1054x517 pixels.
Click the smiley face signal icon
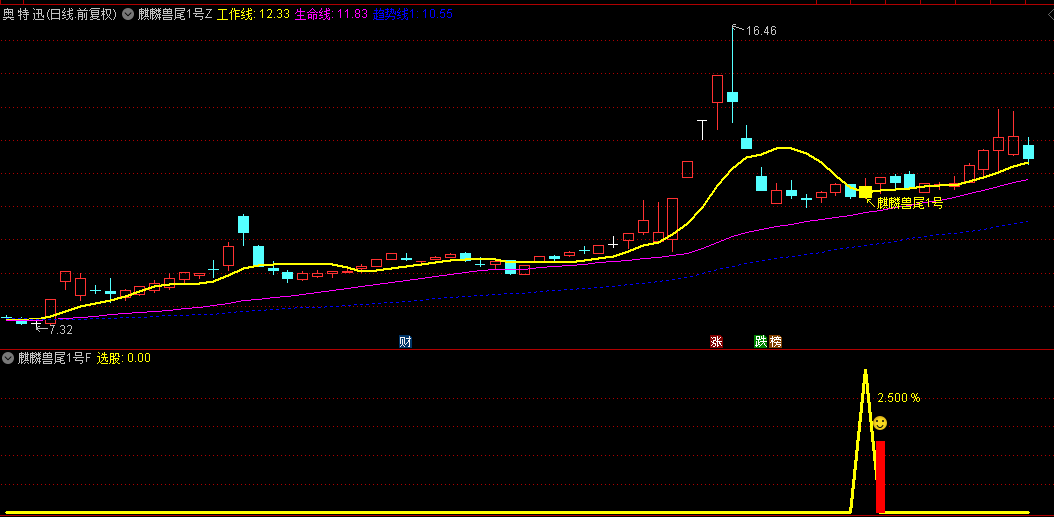880,423
